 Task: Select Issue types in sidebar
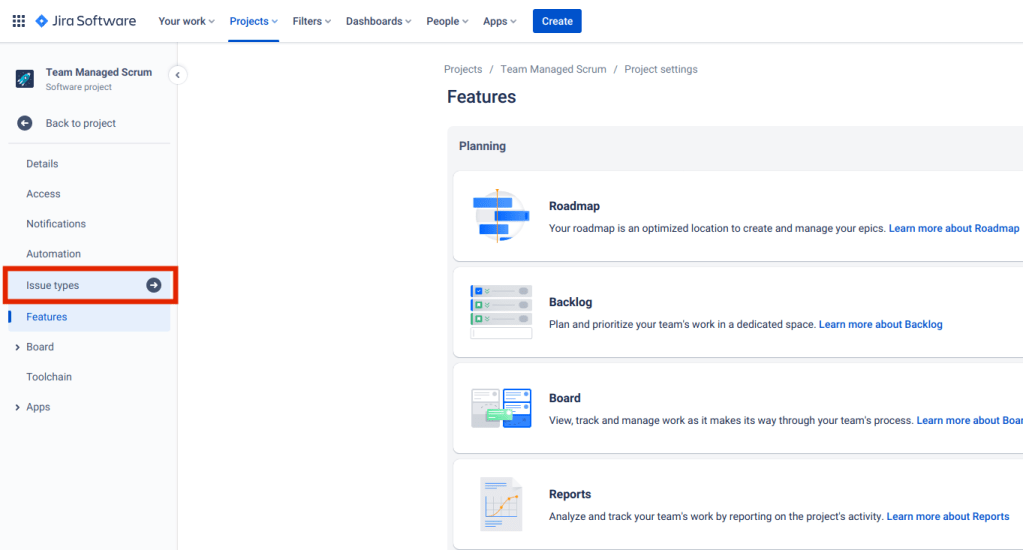tap(89, 285)
